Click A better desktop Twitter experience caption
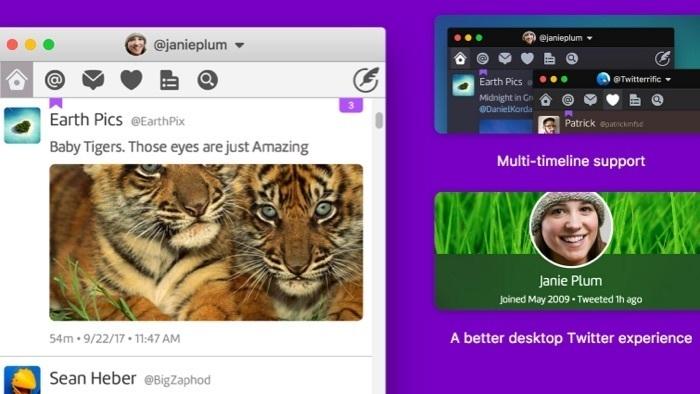Image resolution: width=700 pixels, height=394 pixels. [x=571, y=338]
